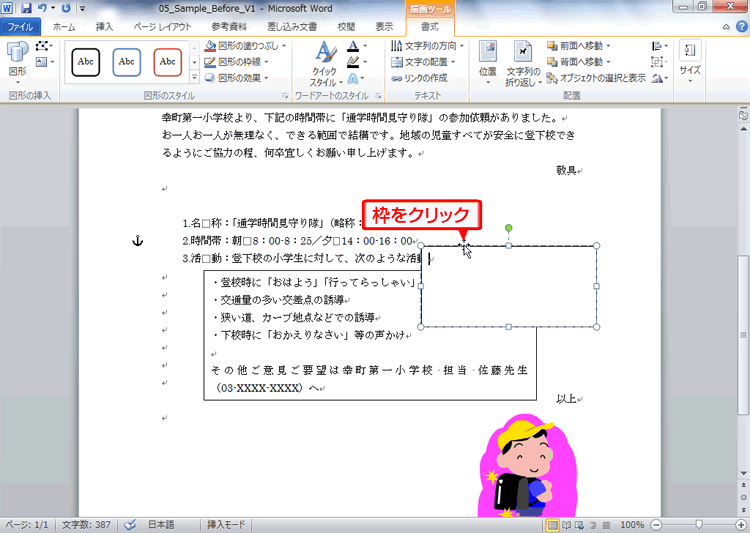Click the 100% zoom level button

[632, 525]
